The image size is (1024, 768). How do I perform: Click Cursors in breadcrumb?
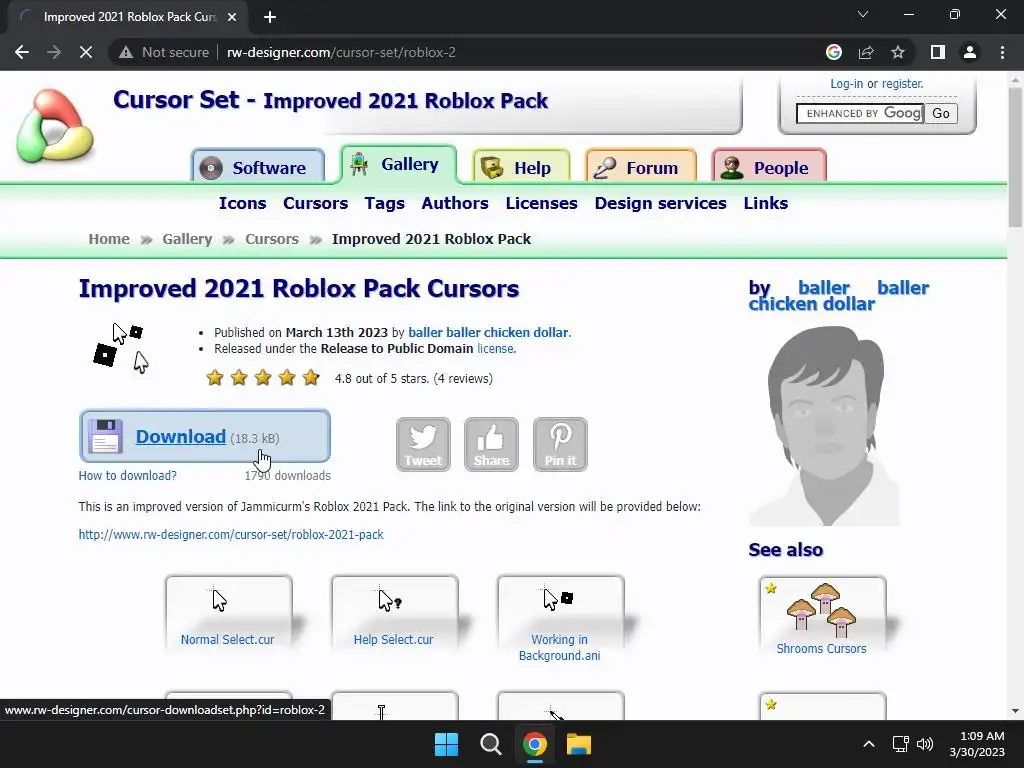[272, 239]
